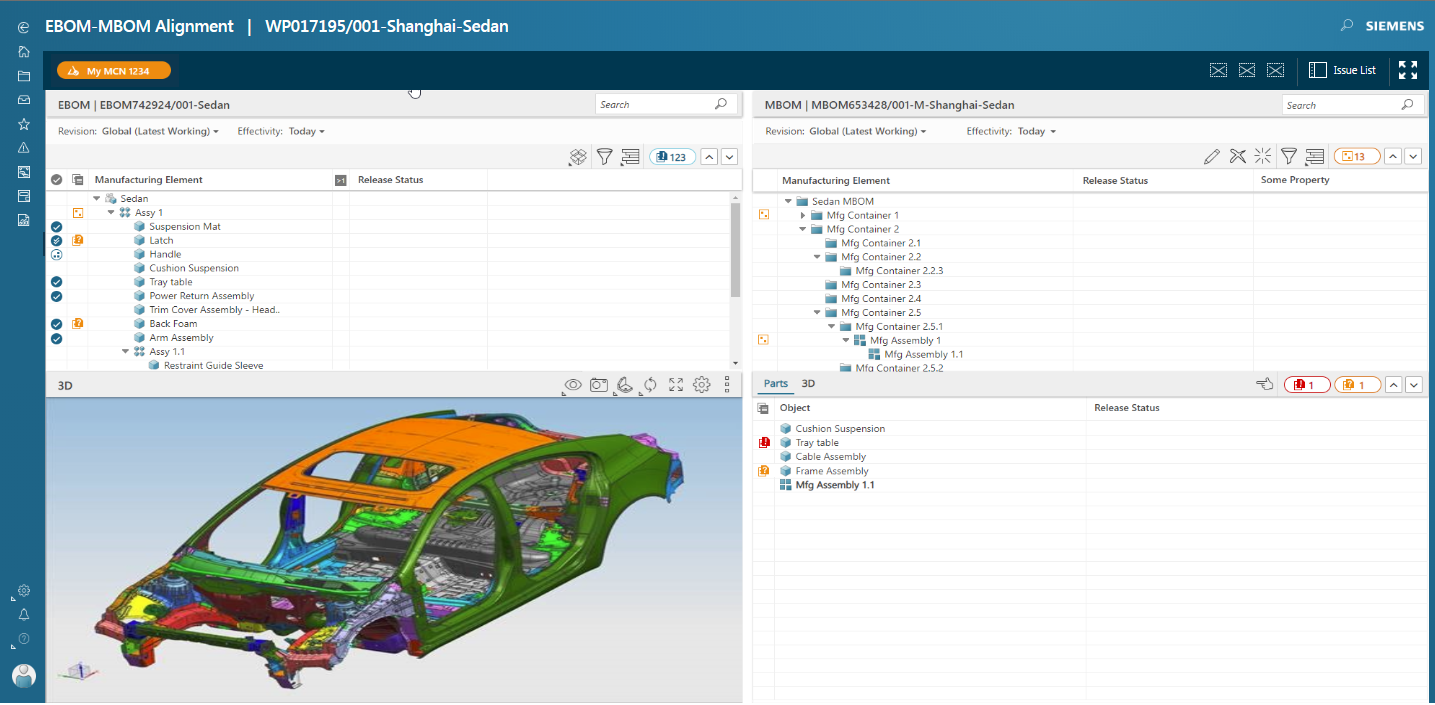Screen dimensions: 1435x705
Task: Switch to the 3D tab in Parts panel
Action: [x=807, y=383]
